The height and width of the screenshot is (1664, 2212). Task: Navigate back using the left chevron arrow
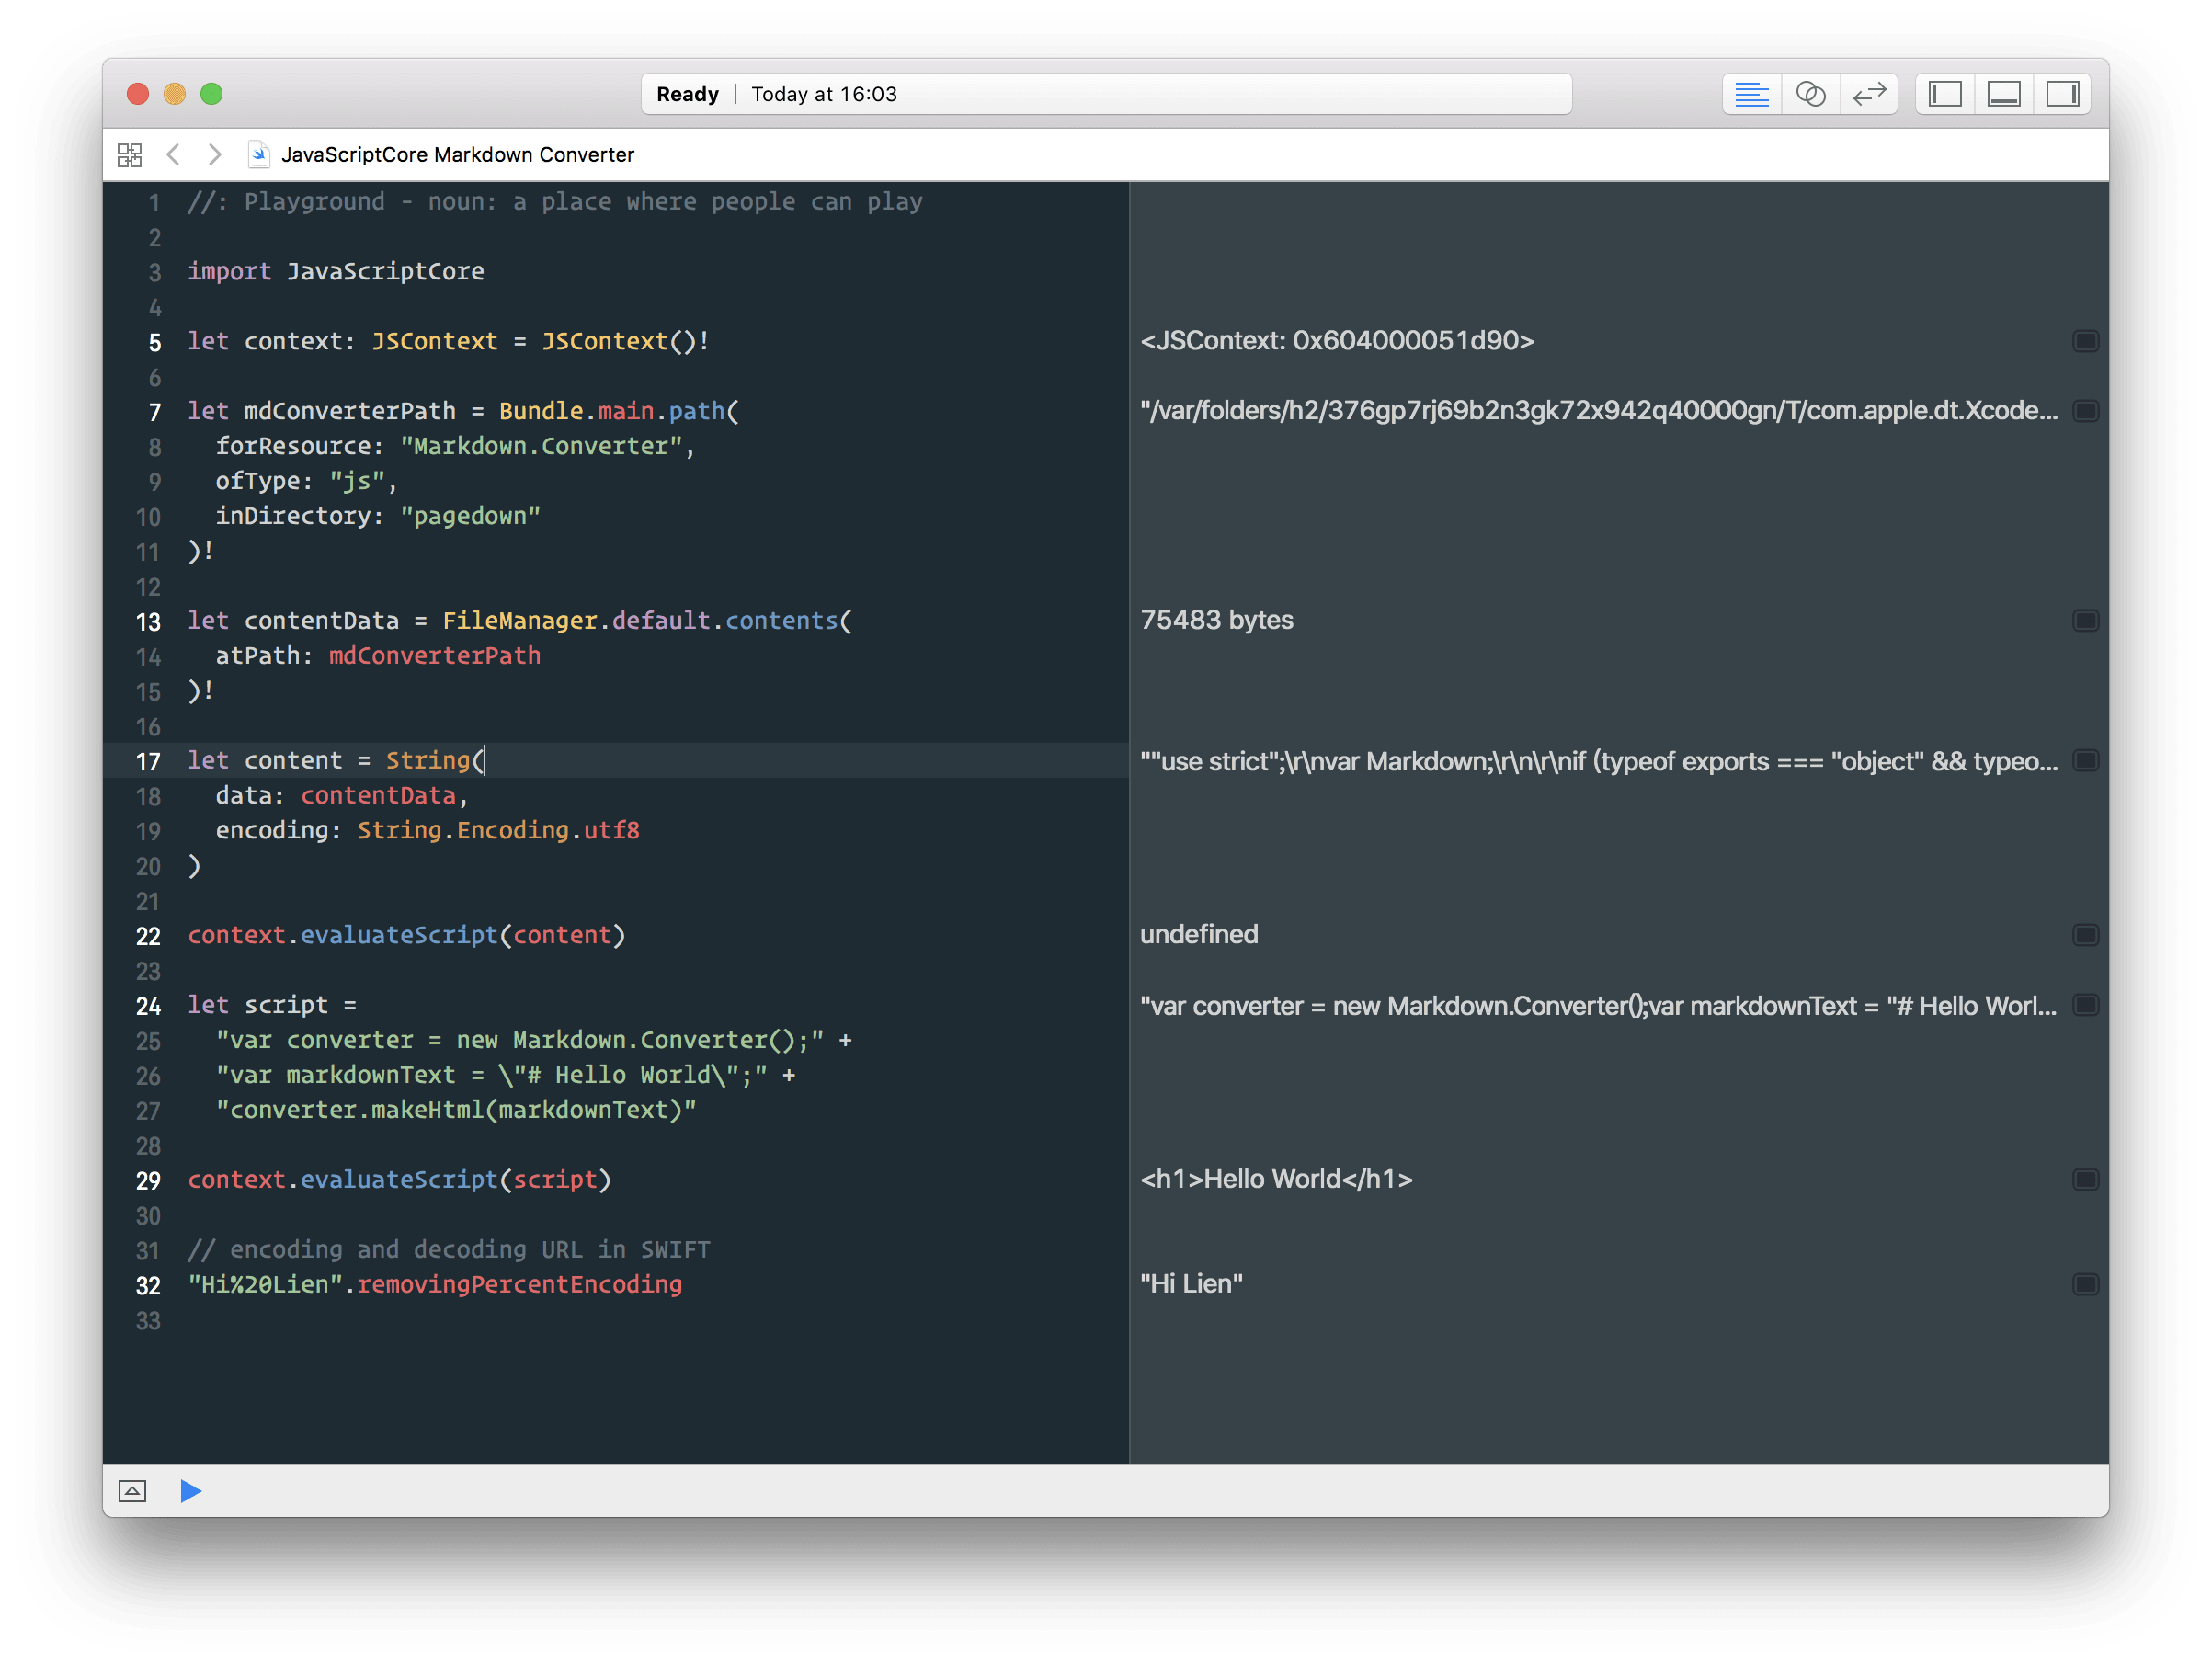click(174, 154)
